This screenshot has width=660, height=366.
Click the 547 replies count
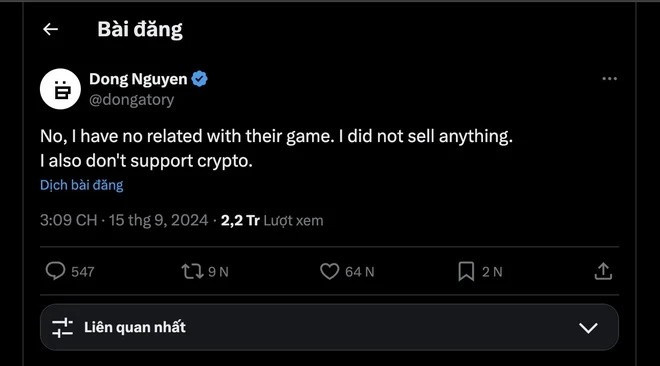[82, 272]
